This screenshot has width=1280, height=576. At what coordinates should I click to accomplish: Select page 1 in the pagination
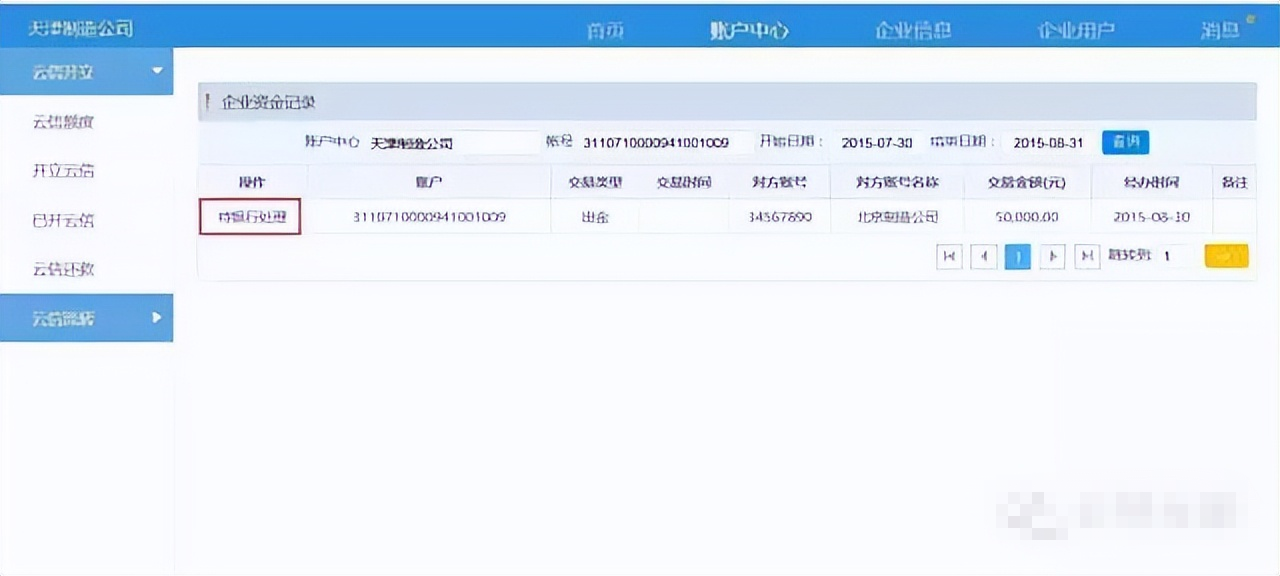click(x=1017, y=257)
